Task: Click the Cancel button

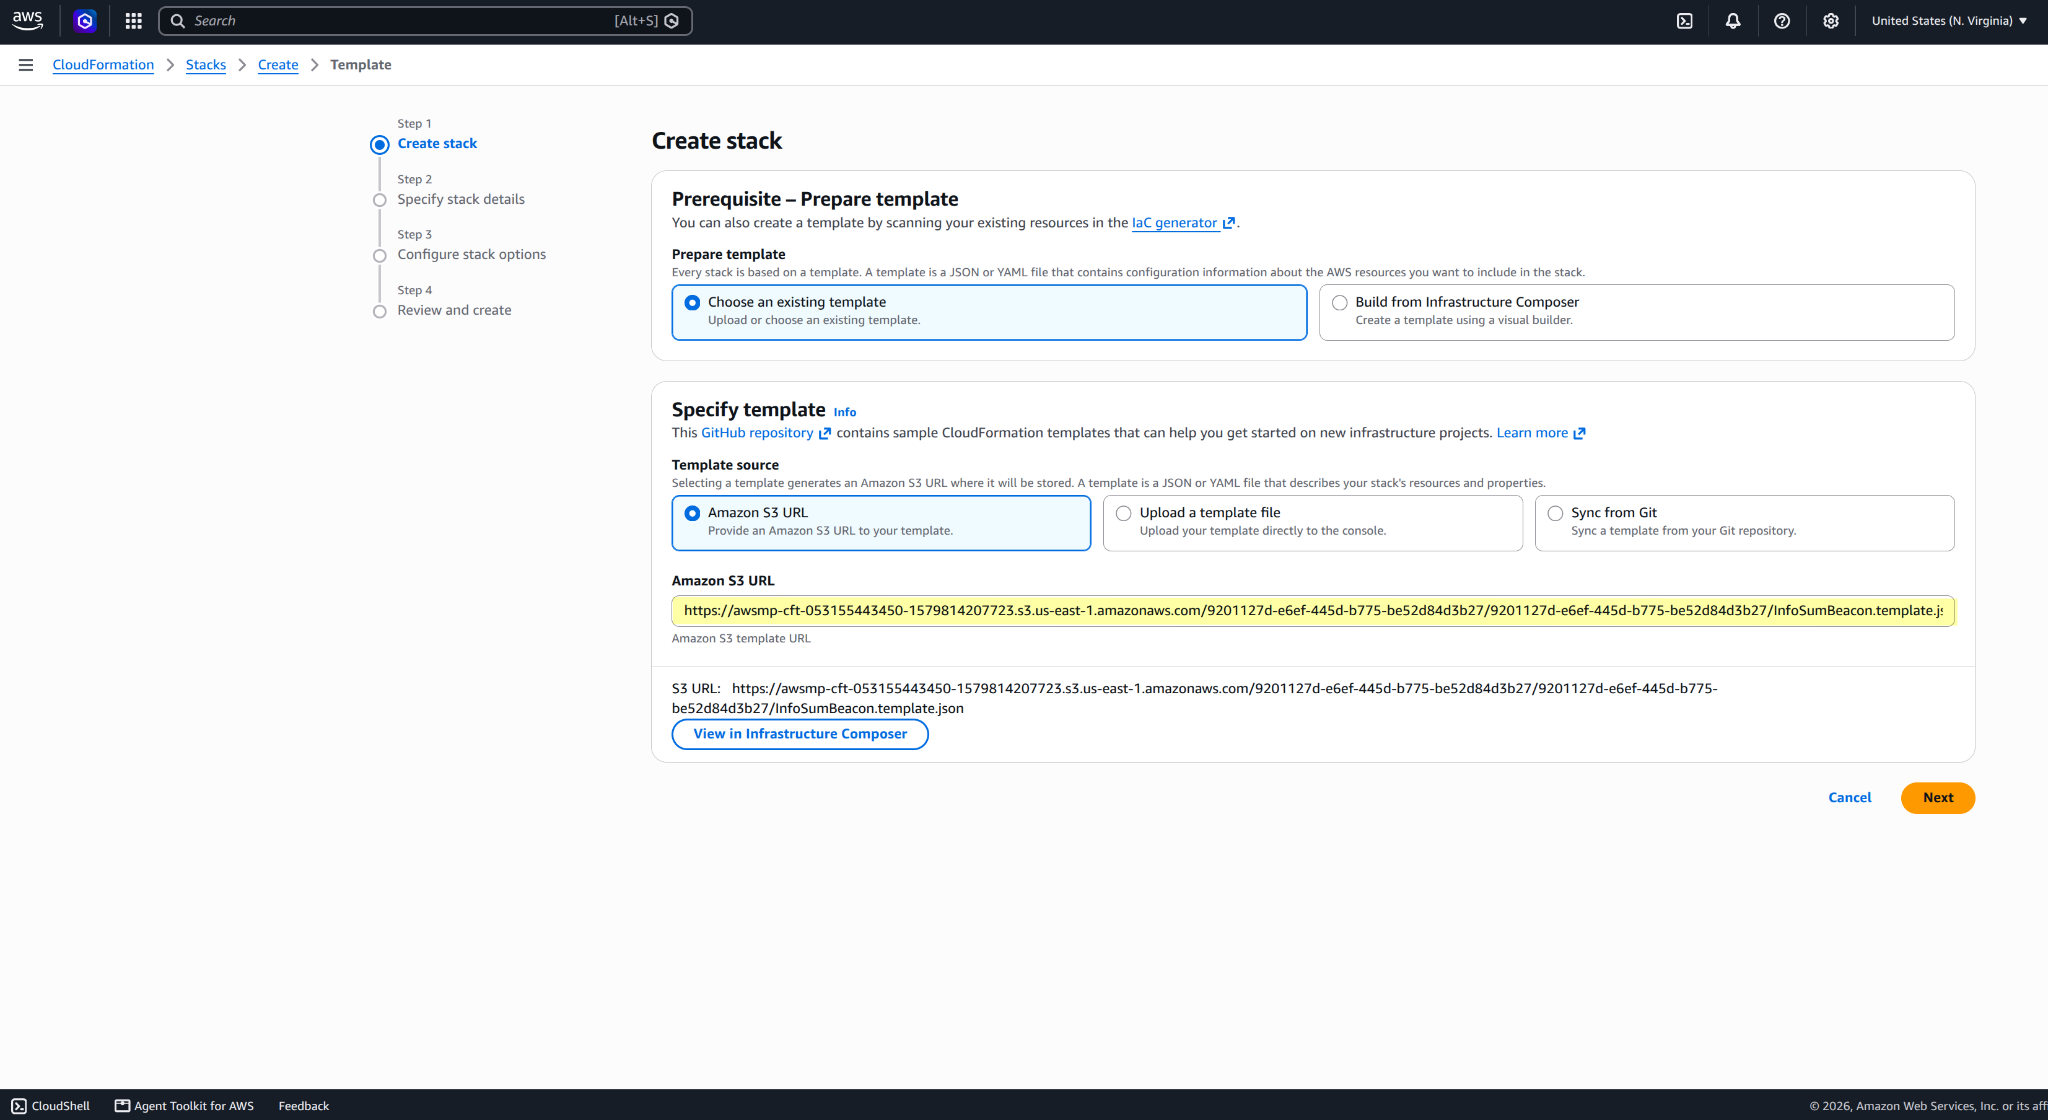Action: click(x=1850, y=798)
